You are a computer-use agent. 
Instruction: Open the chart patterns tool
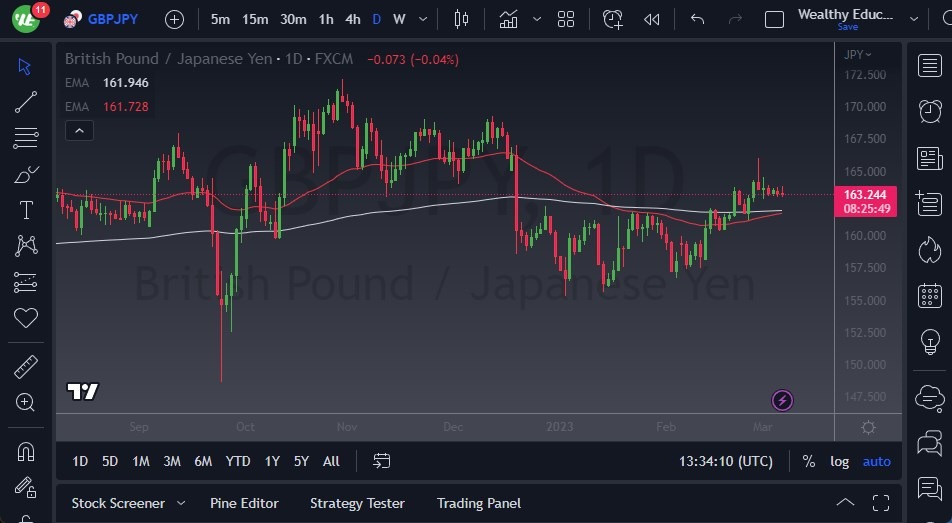26,245
